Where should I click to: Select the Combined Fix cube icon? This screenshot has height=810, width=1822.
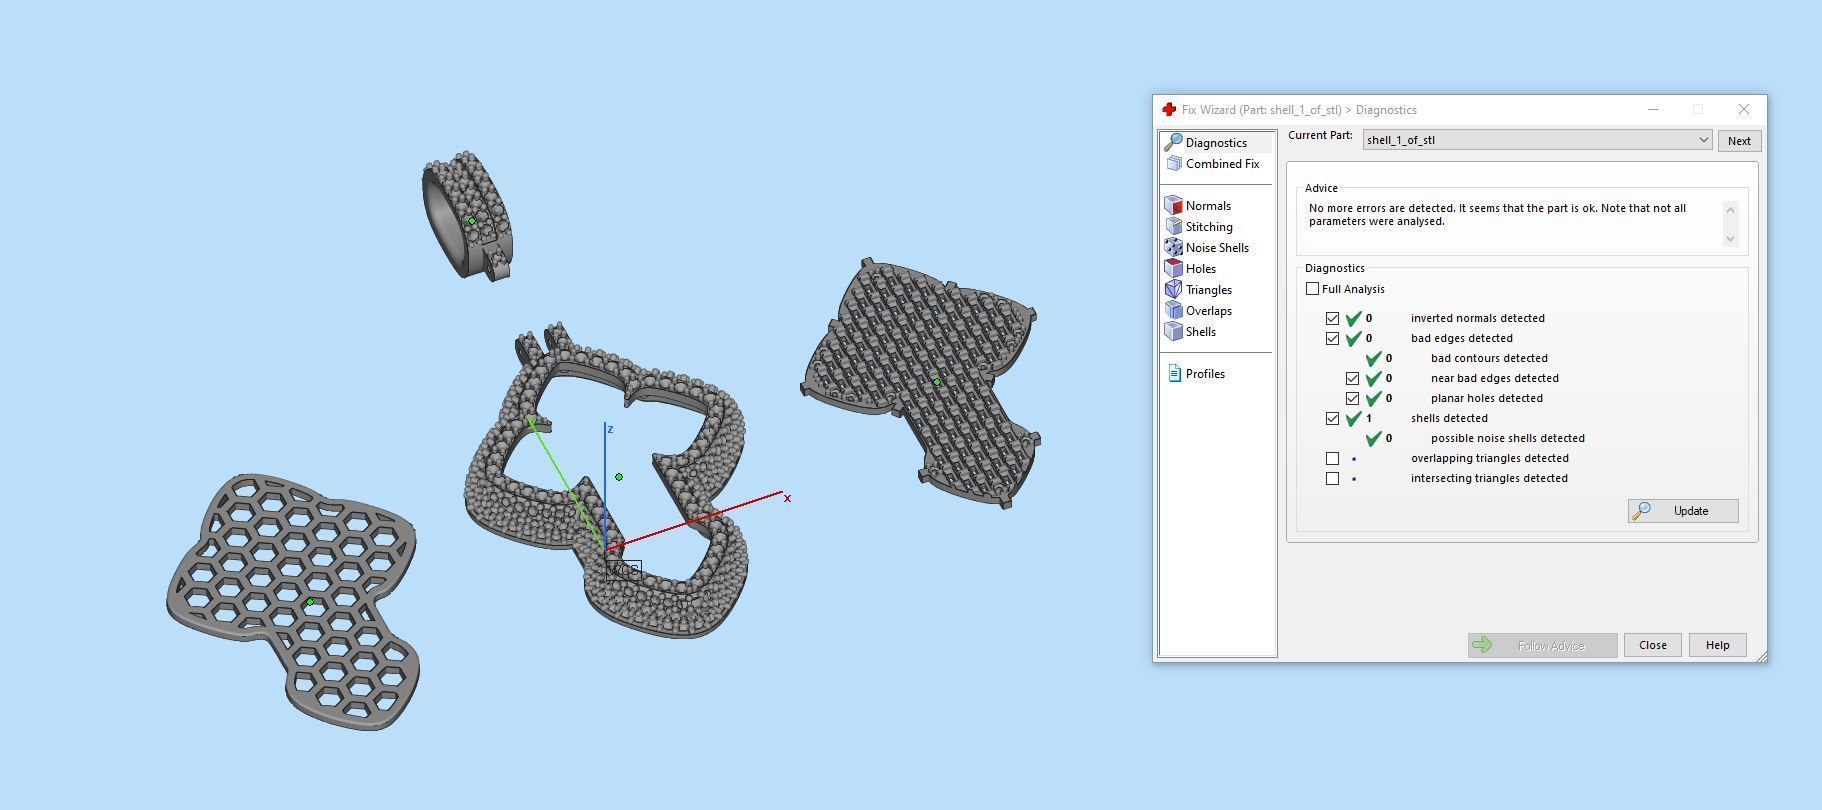pos(1174,164)
